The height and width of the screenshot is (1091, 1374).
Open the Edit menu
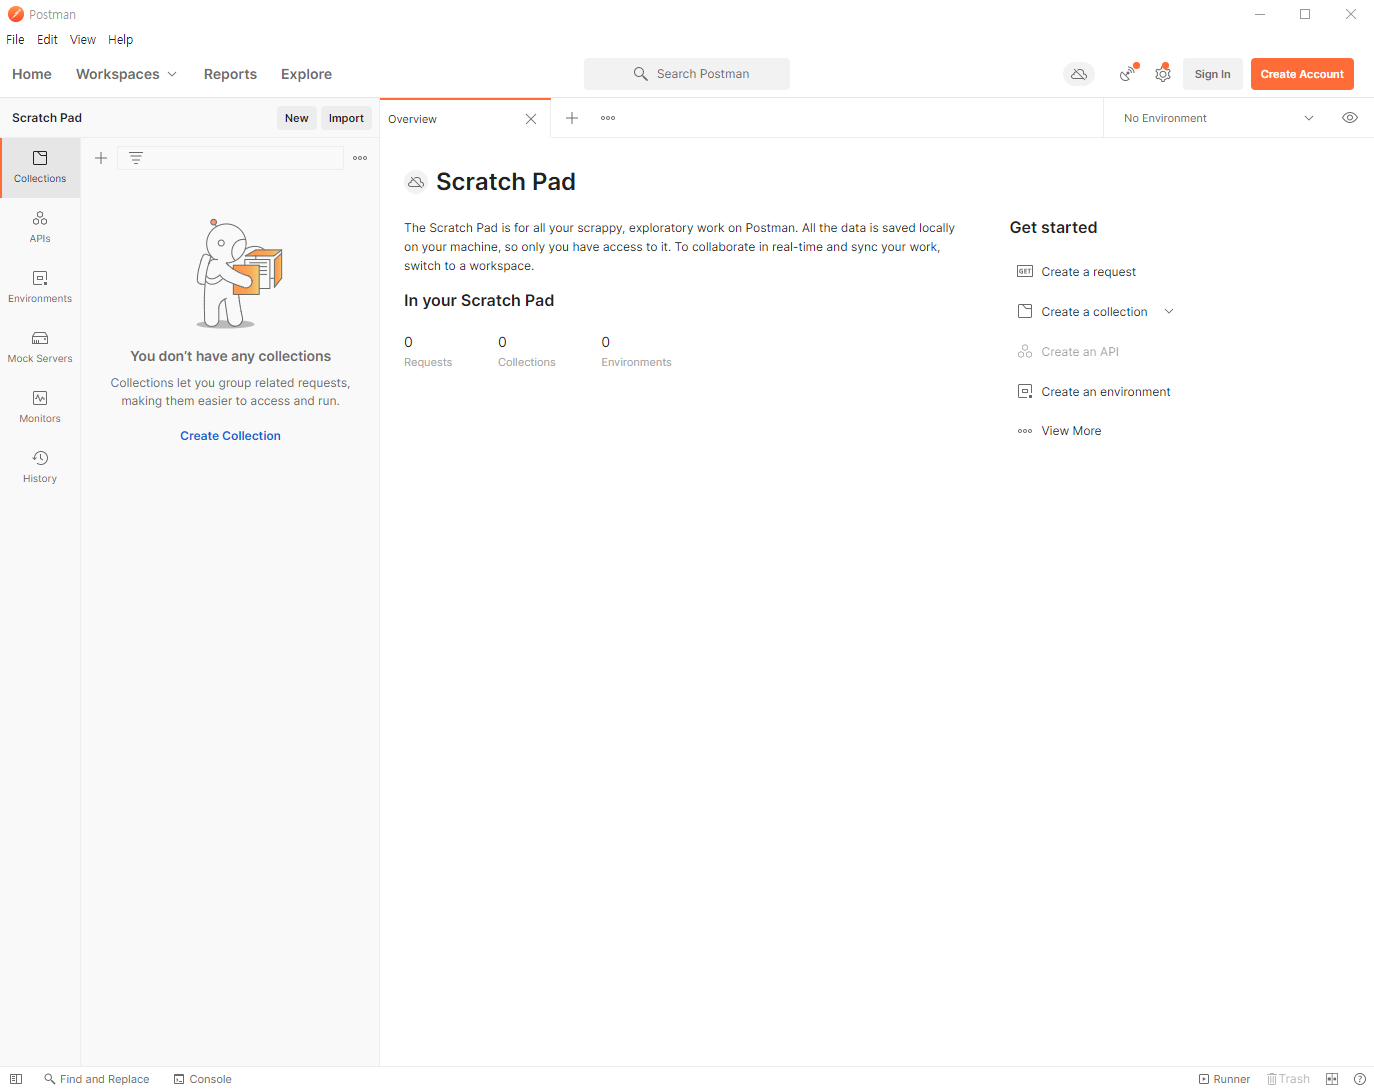tap(47, 40)
